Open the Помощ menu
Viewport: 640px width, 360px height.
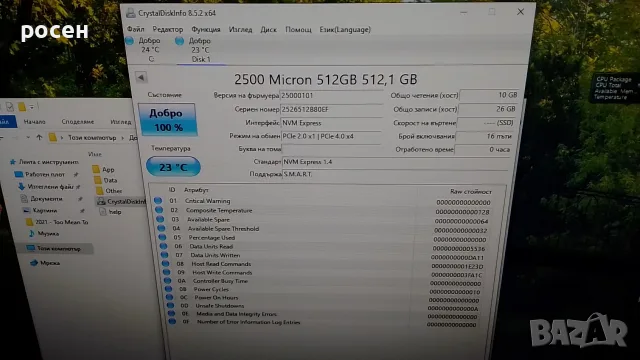coord(298,29)
